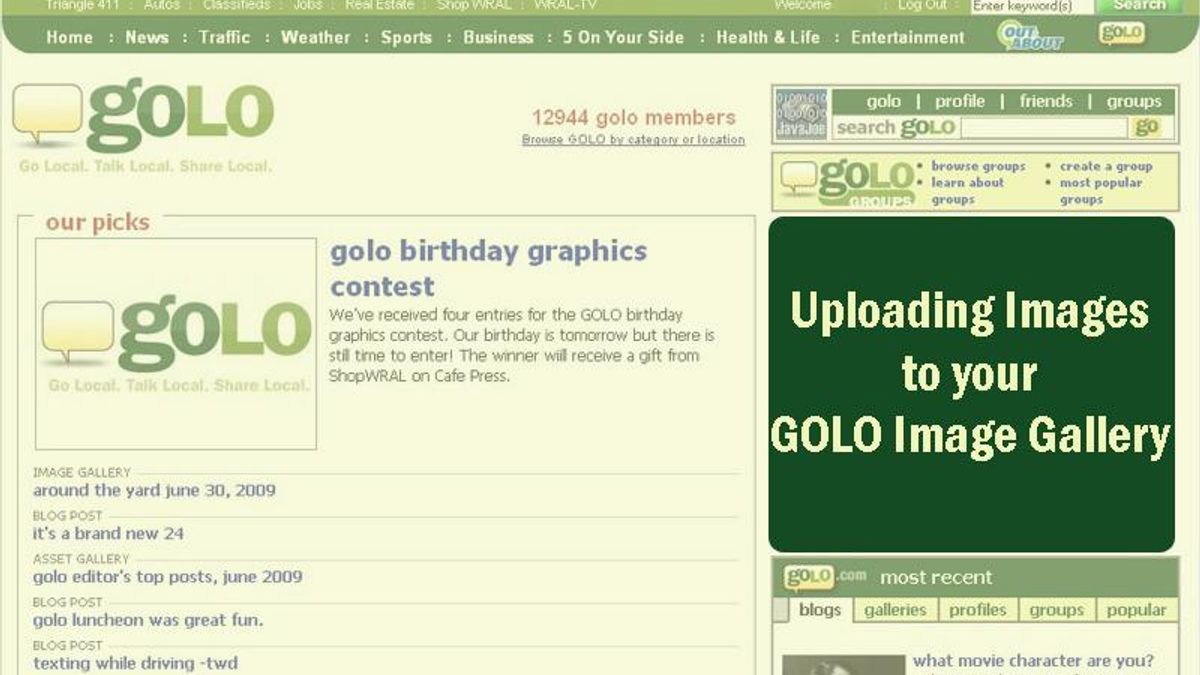Open the groups link in member bar
Image resolution: width=1200 pixels, height=675 pixels.
[1134, 101]
